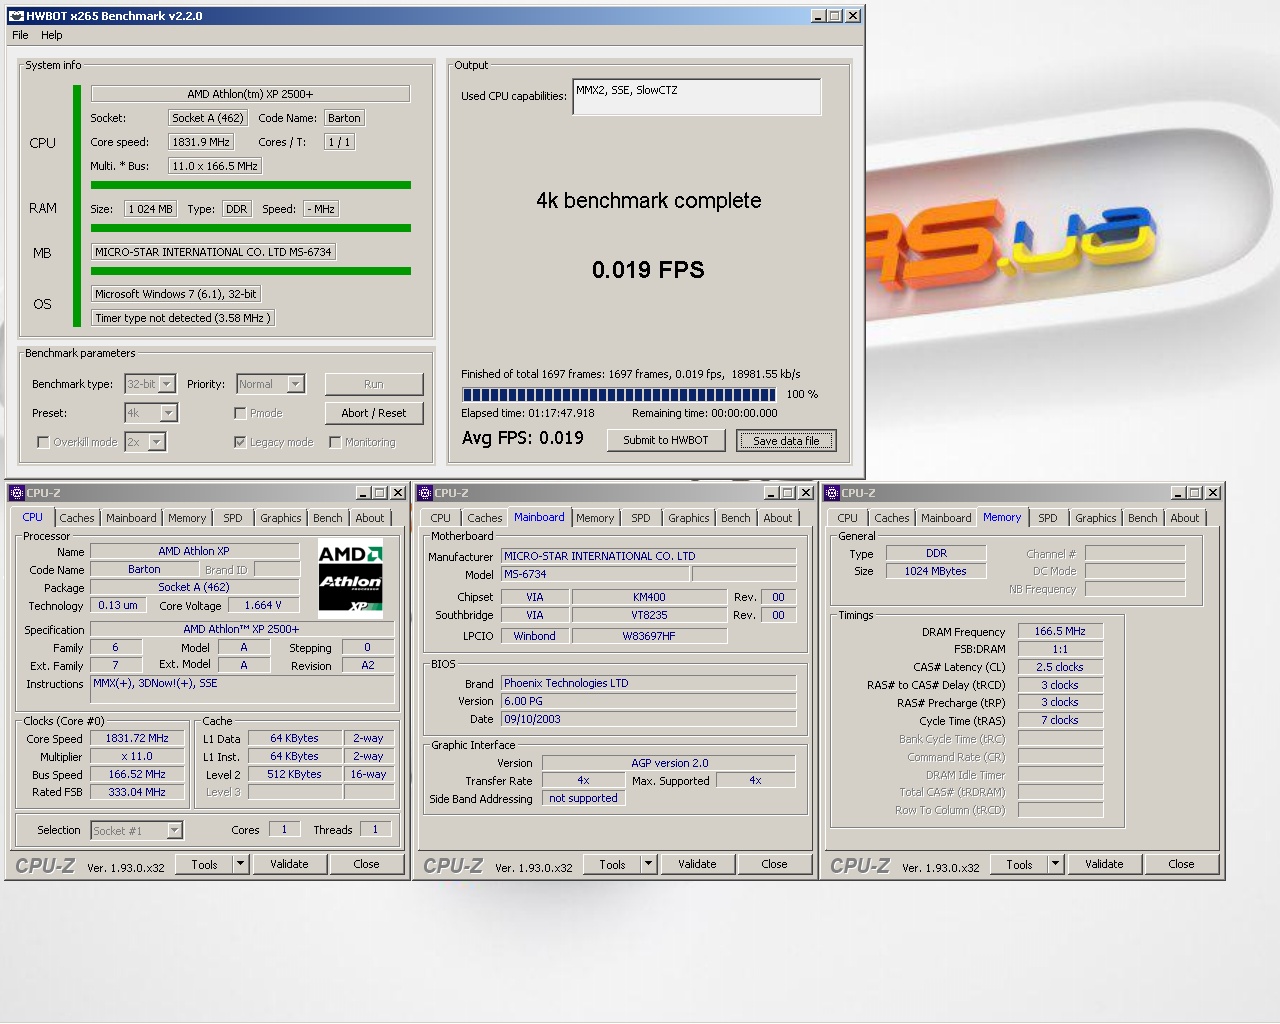Open the File menu in HWBOT
Screen dimensions: 1280x1024
tap(20, 35)
